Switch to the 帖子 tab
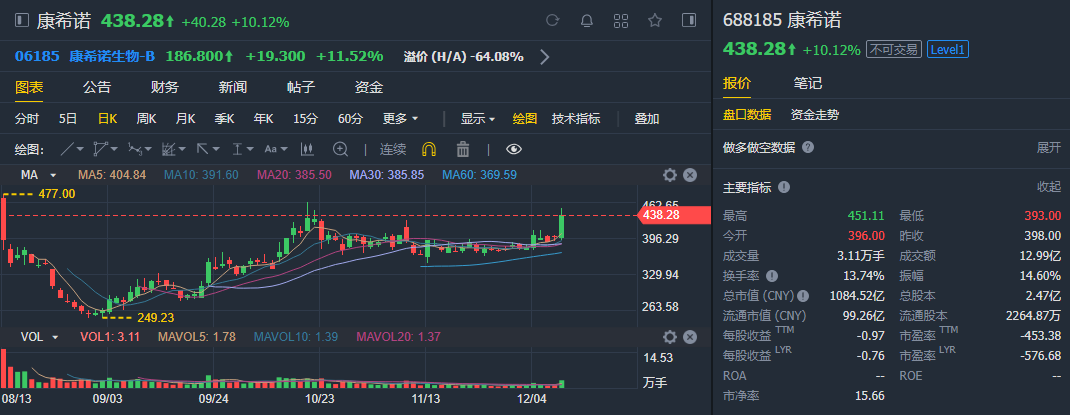Screen dimensions: 1070x415 tap(301, 87)
